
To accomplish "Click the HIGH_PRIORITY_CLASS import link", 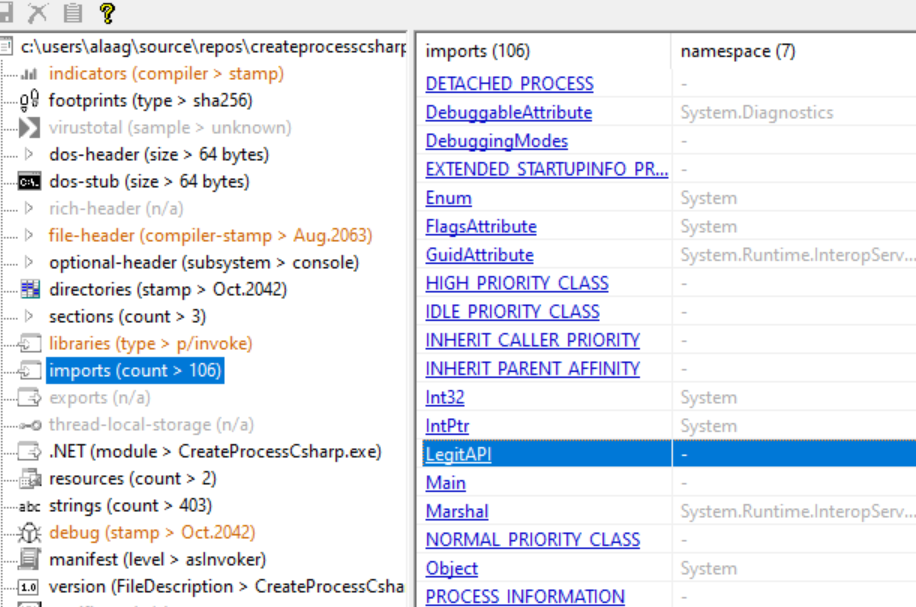I will pos(517,284).
